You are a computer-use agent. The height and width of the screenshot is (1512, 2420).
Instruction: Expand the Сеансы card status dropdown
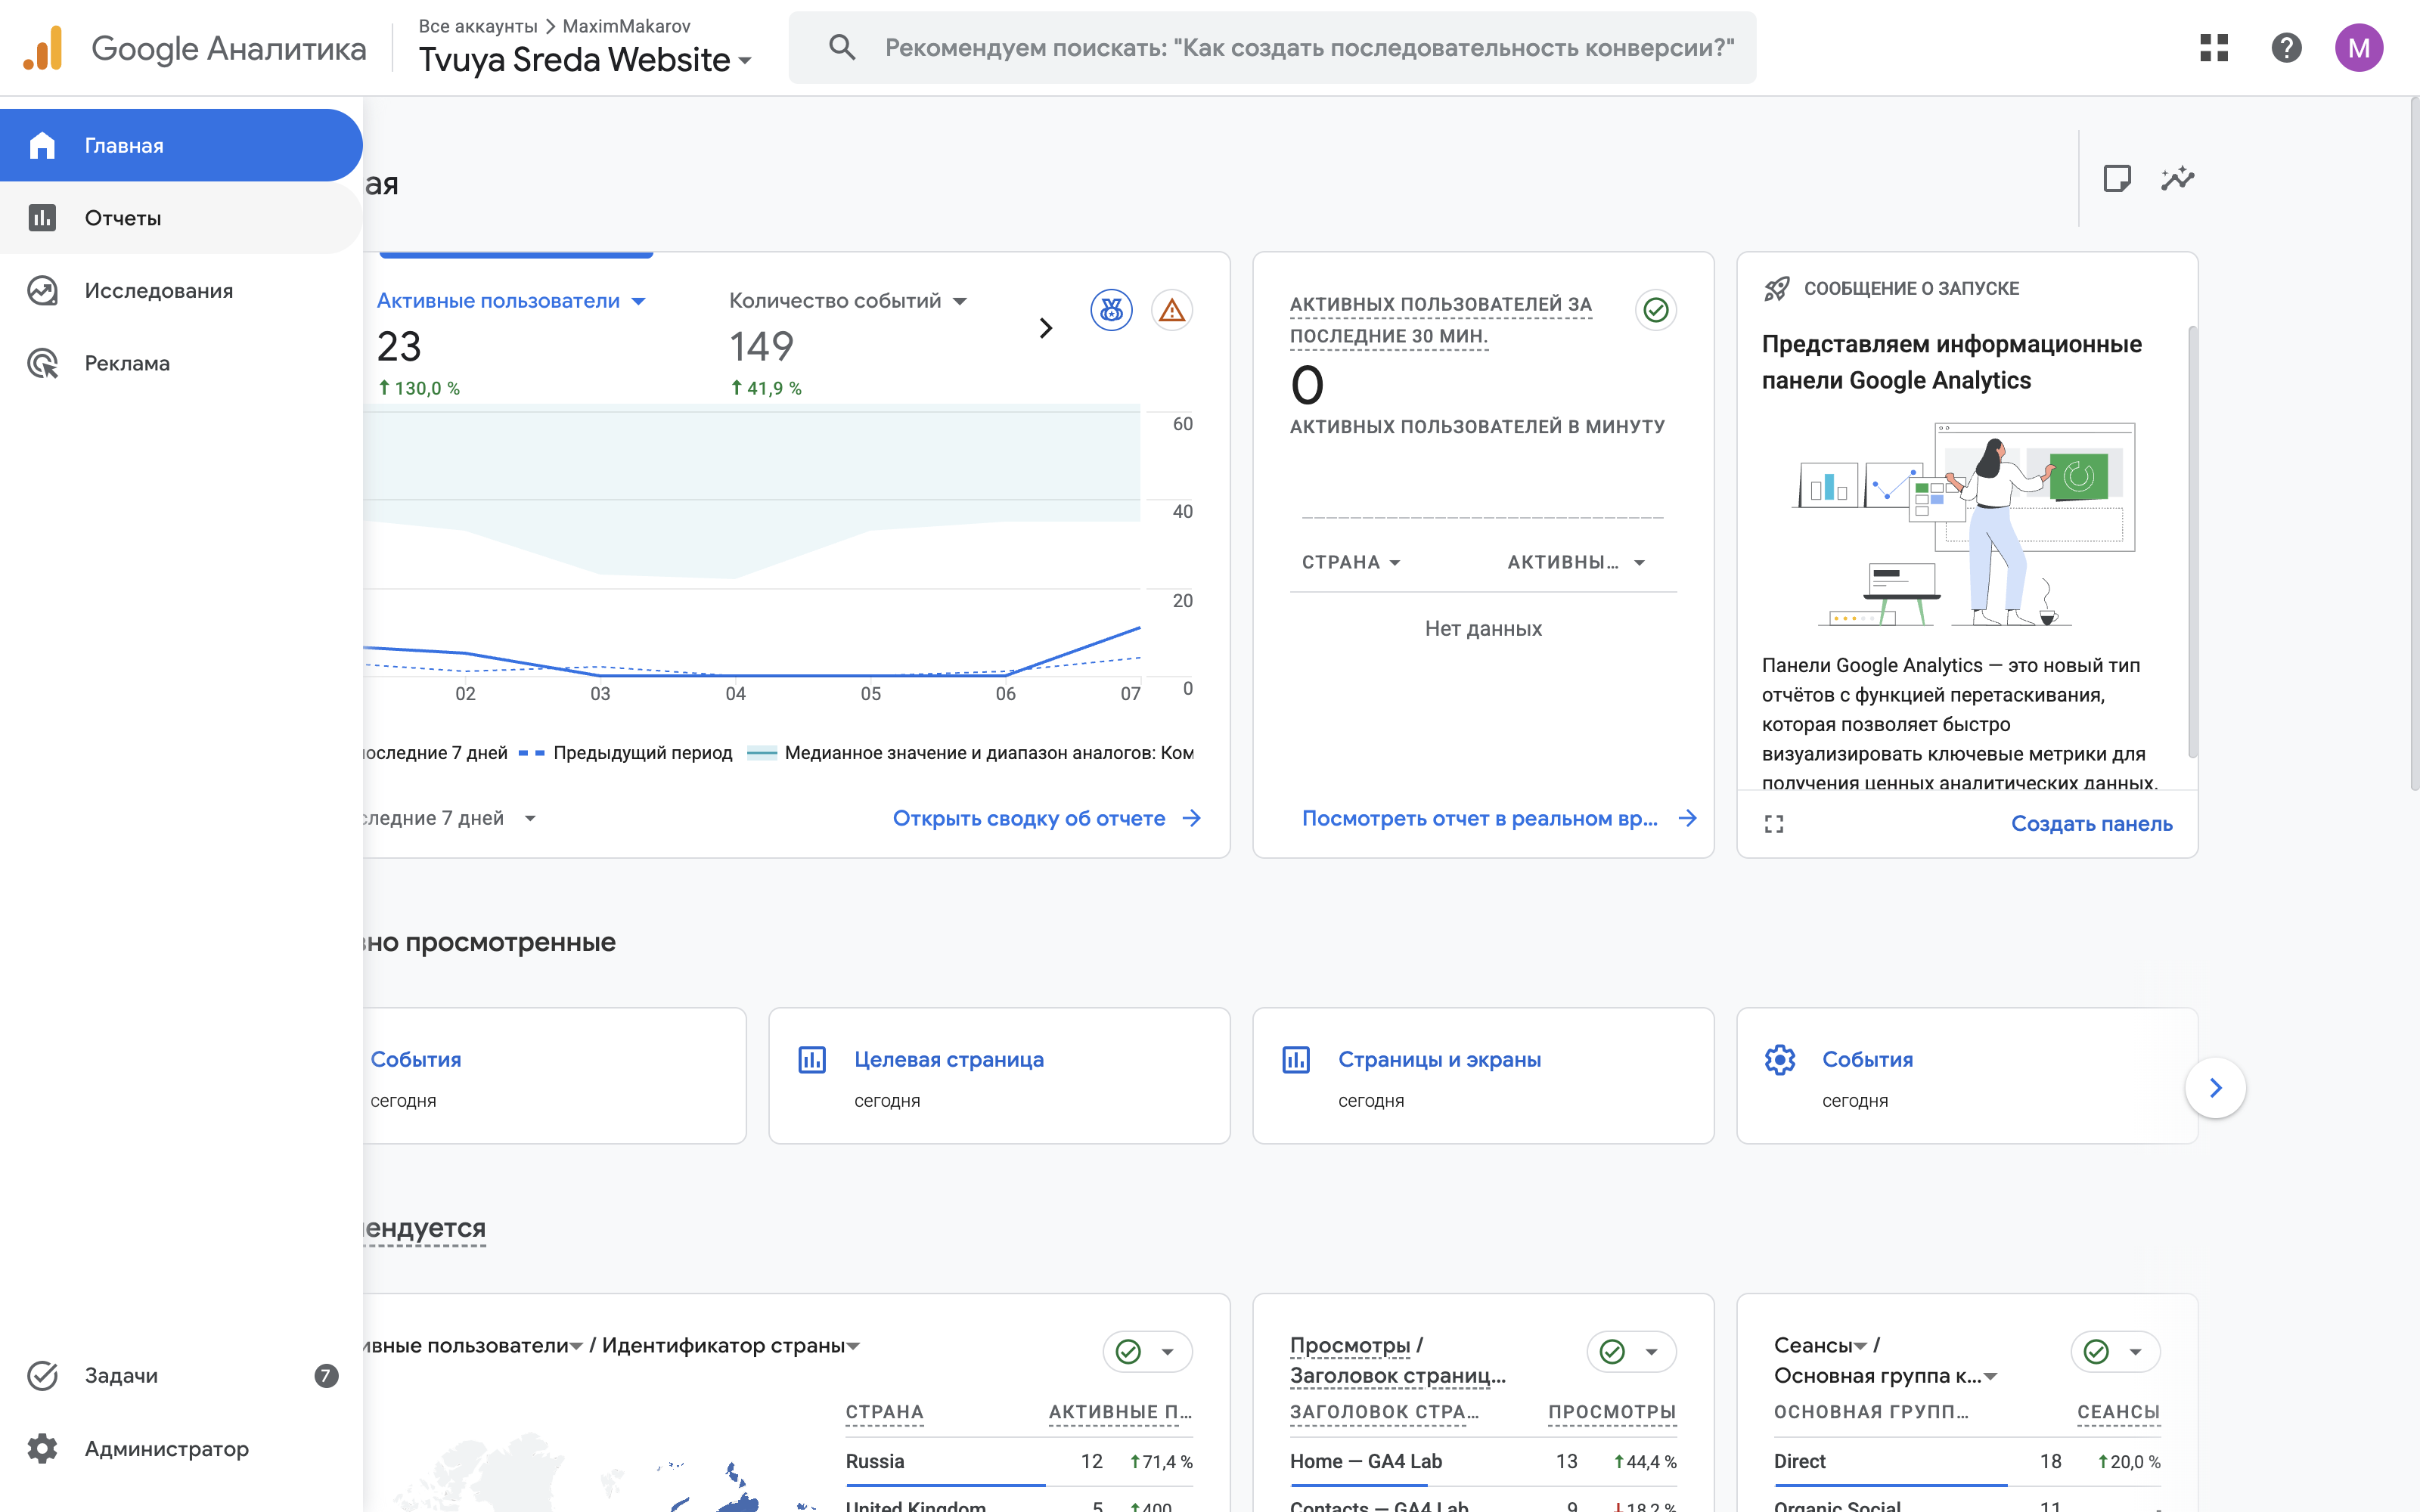click(x=2115, y=1352)
